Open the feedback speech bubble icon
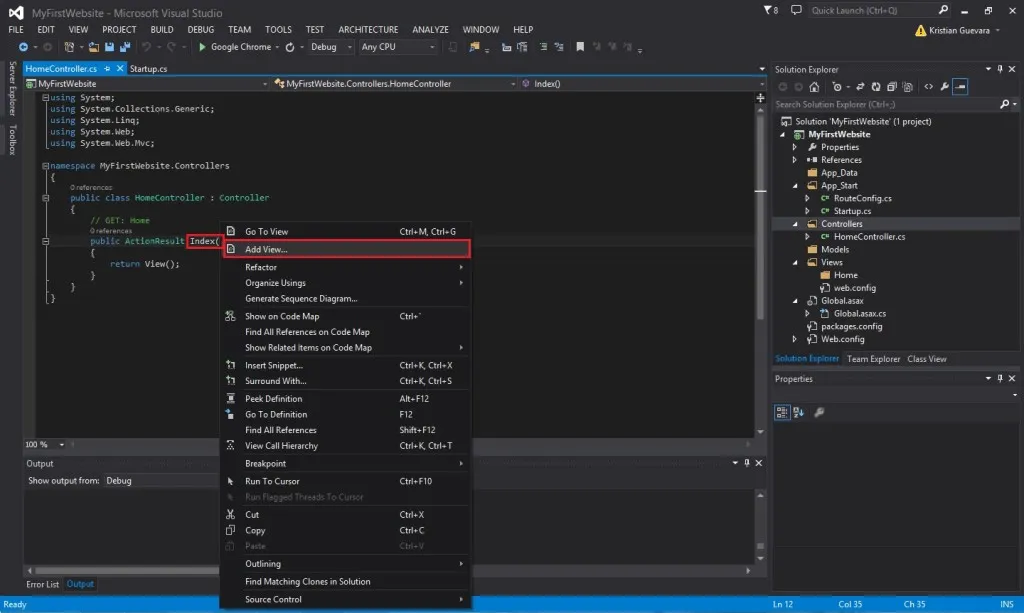The image size is (1024, 613). point(795,10)
